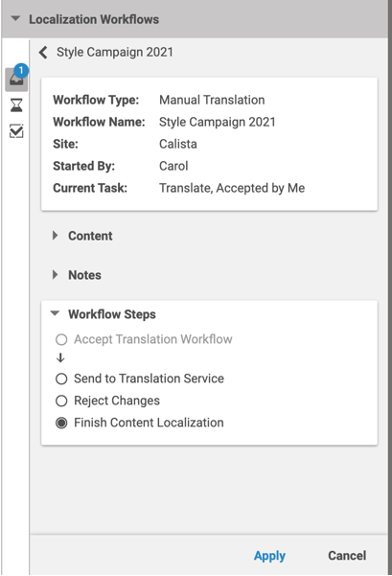Click the notification badge showing 1
The height and width of the screenshot is (576, 392).
[x=21, y=70]
